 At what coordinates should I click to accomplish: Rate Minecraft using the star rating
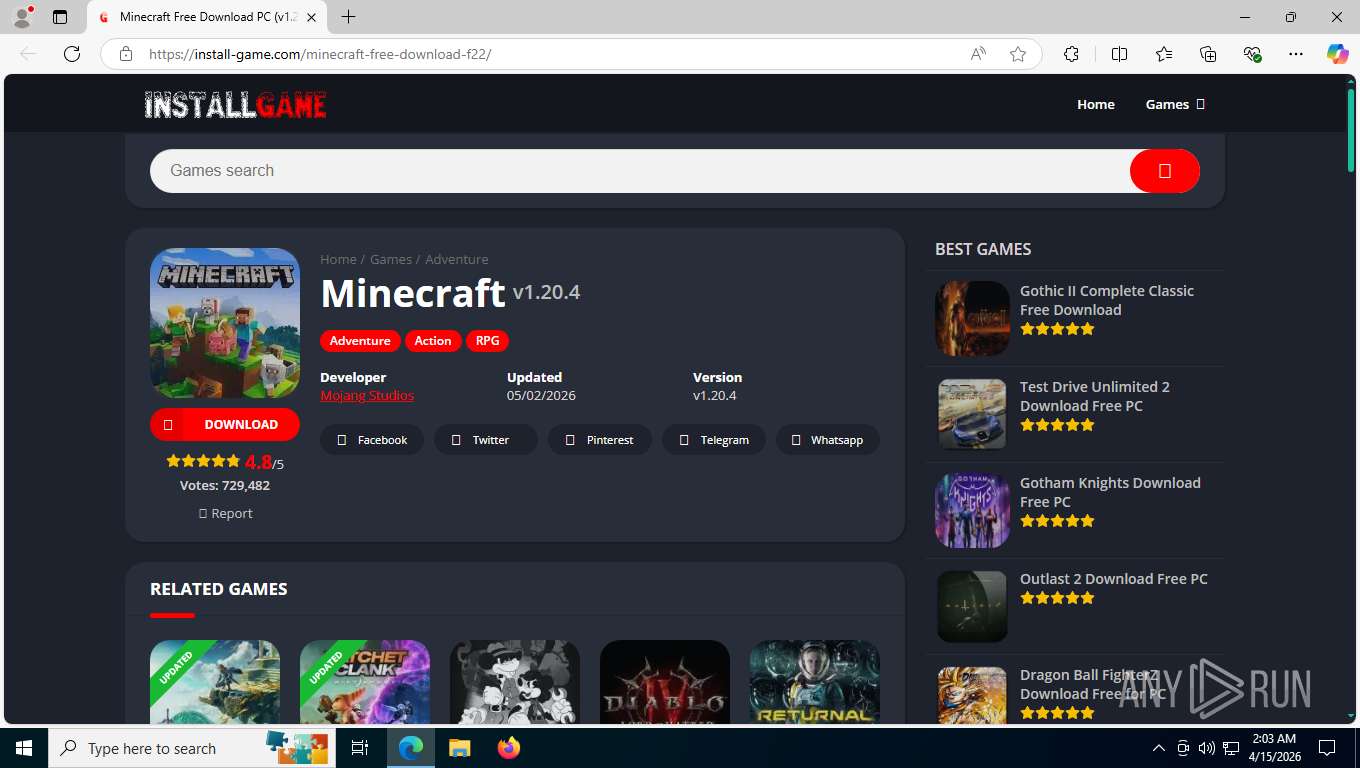pos(203,461)
